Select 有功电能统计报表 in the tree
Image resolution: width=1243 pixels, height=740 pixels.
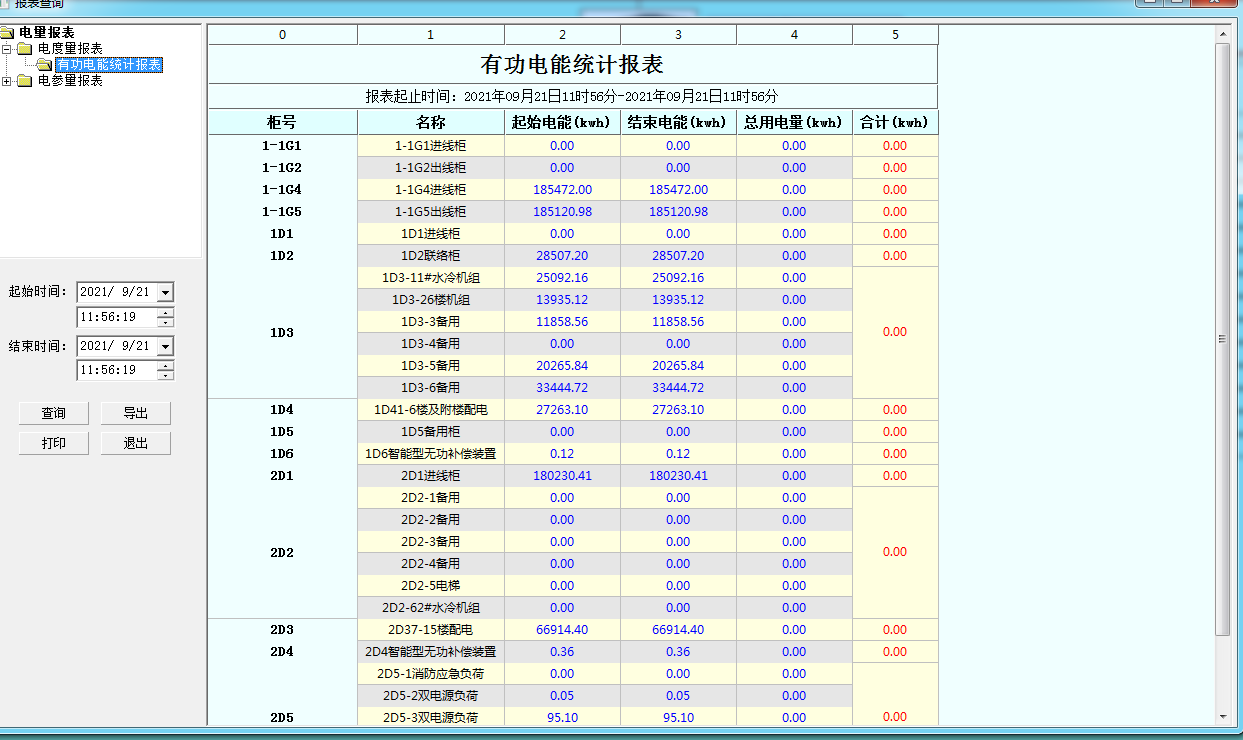pos(109,65)
